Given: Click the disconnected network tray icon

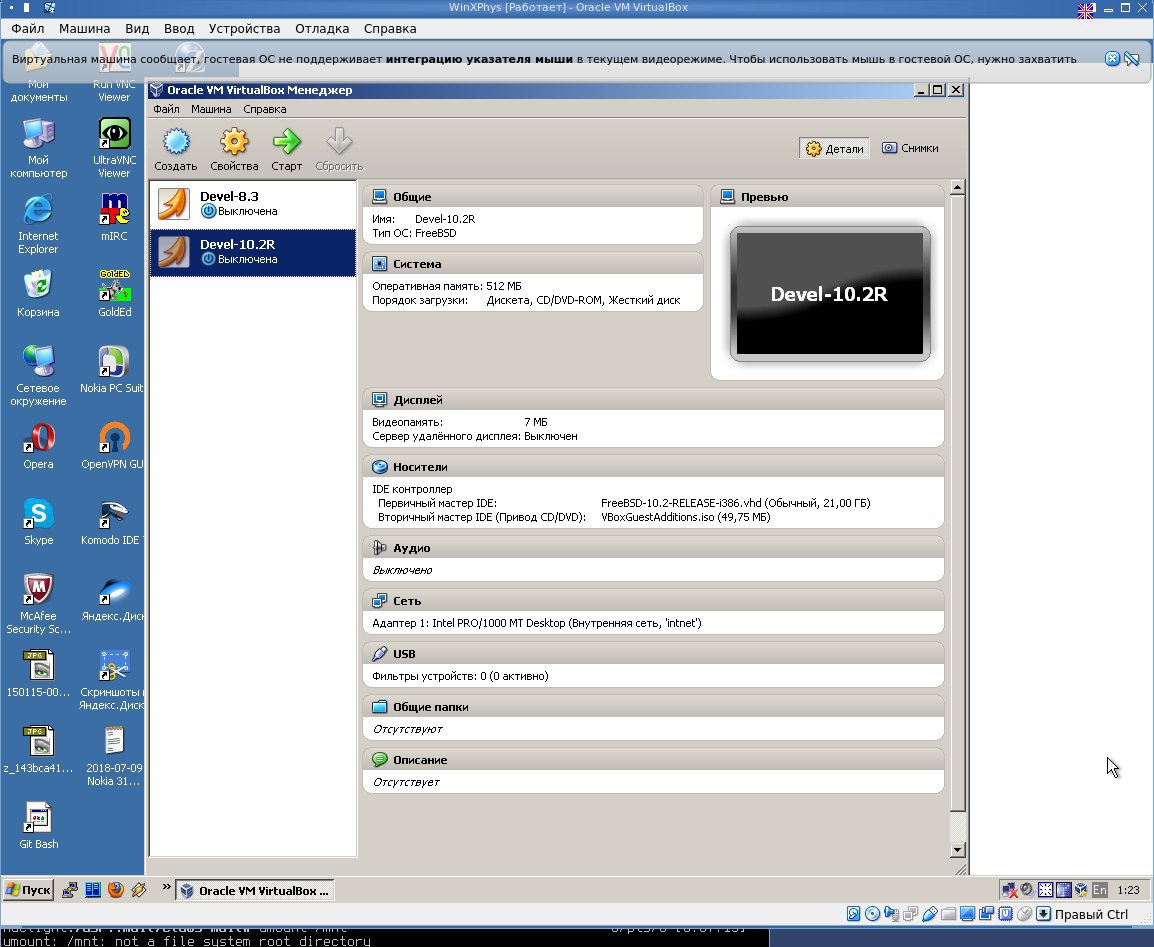Looking at the screenshot, I should click(x=1010, y=890).
